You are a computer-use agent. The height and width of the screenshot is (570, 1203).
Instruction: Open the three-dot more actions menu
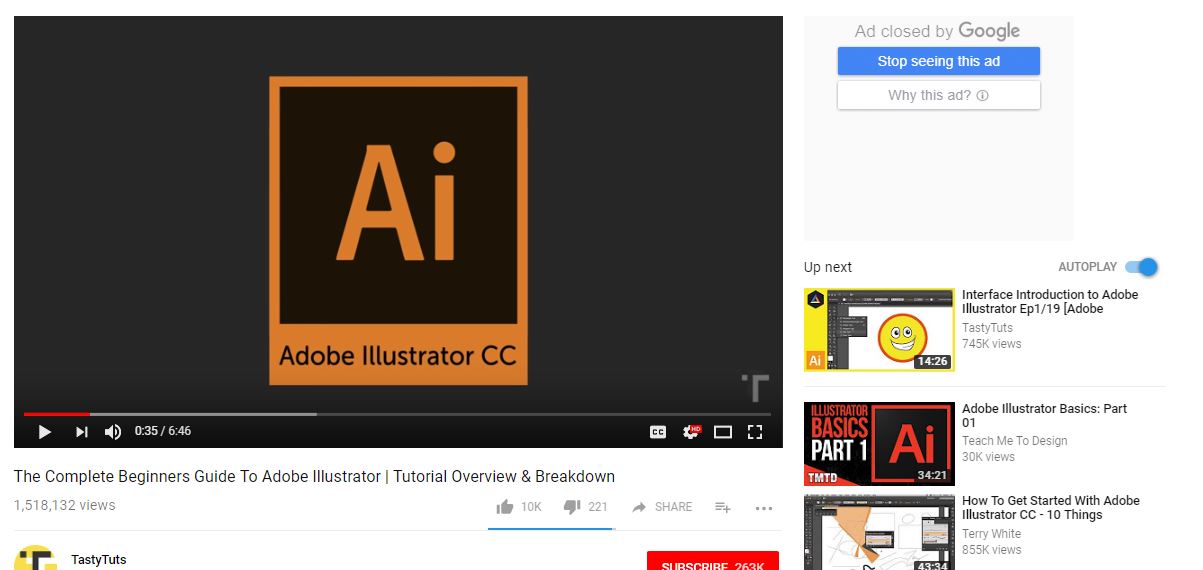pos(764,508)
